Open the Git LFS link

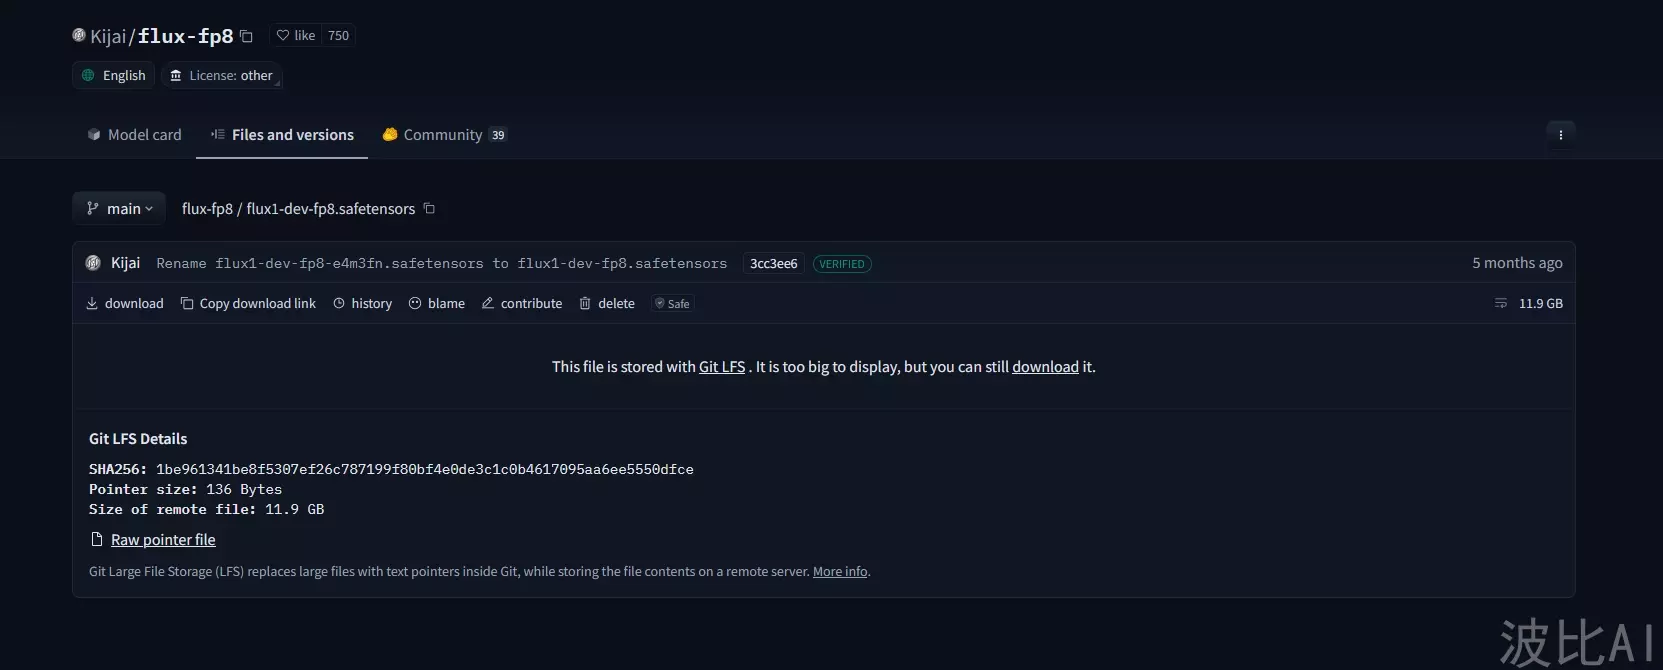tap(722, 367)
